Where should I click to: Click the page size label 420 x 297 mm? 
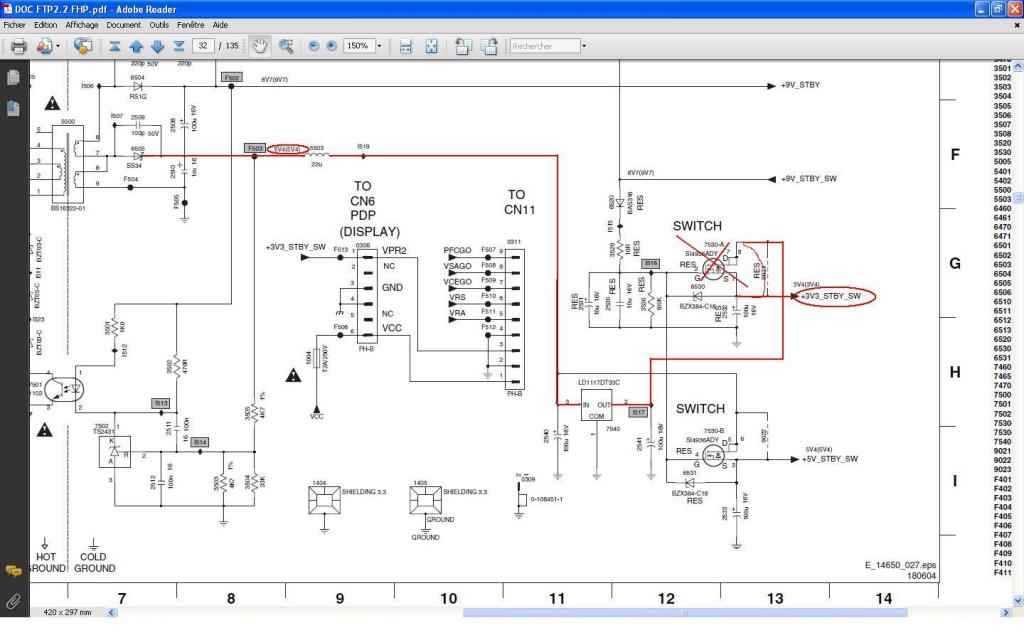pos(67,613)
